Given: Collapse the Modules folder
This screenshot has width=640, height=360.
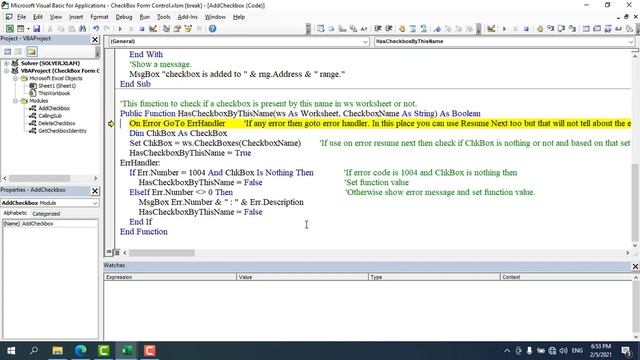Looking at the screenshot, I should (x=15, y=101).
